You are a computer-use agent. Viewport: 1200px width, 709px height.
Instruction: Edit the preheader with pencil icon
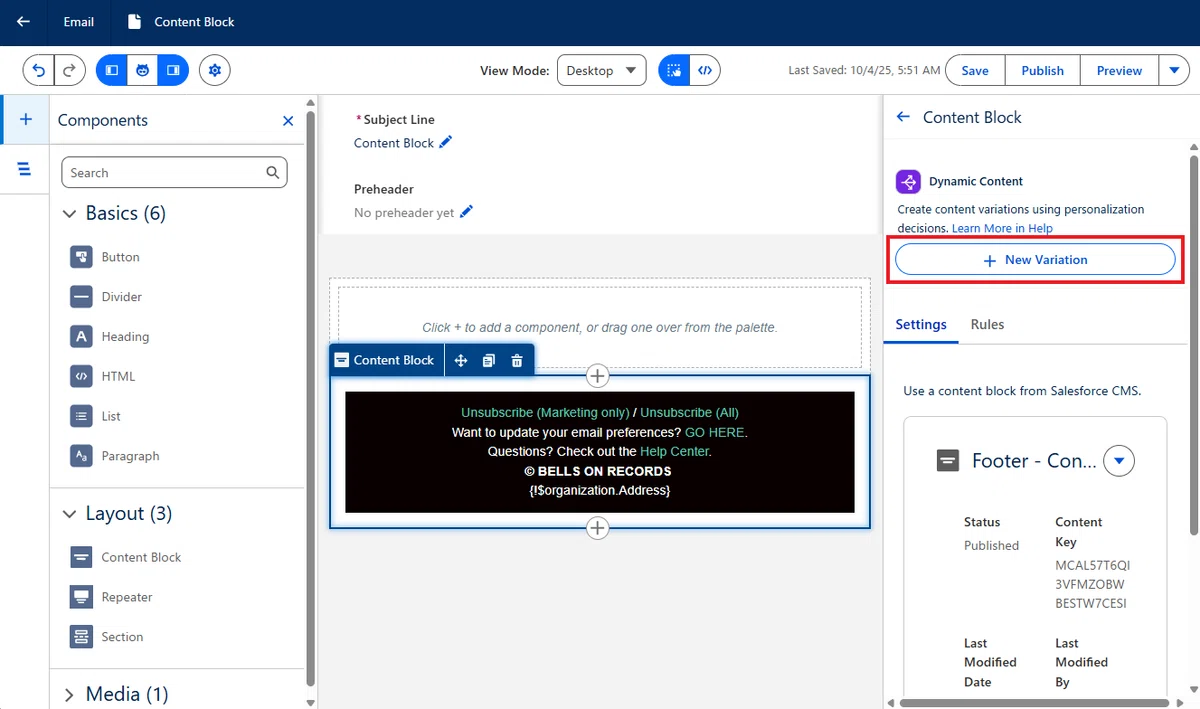tap(466, 212)
